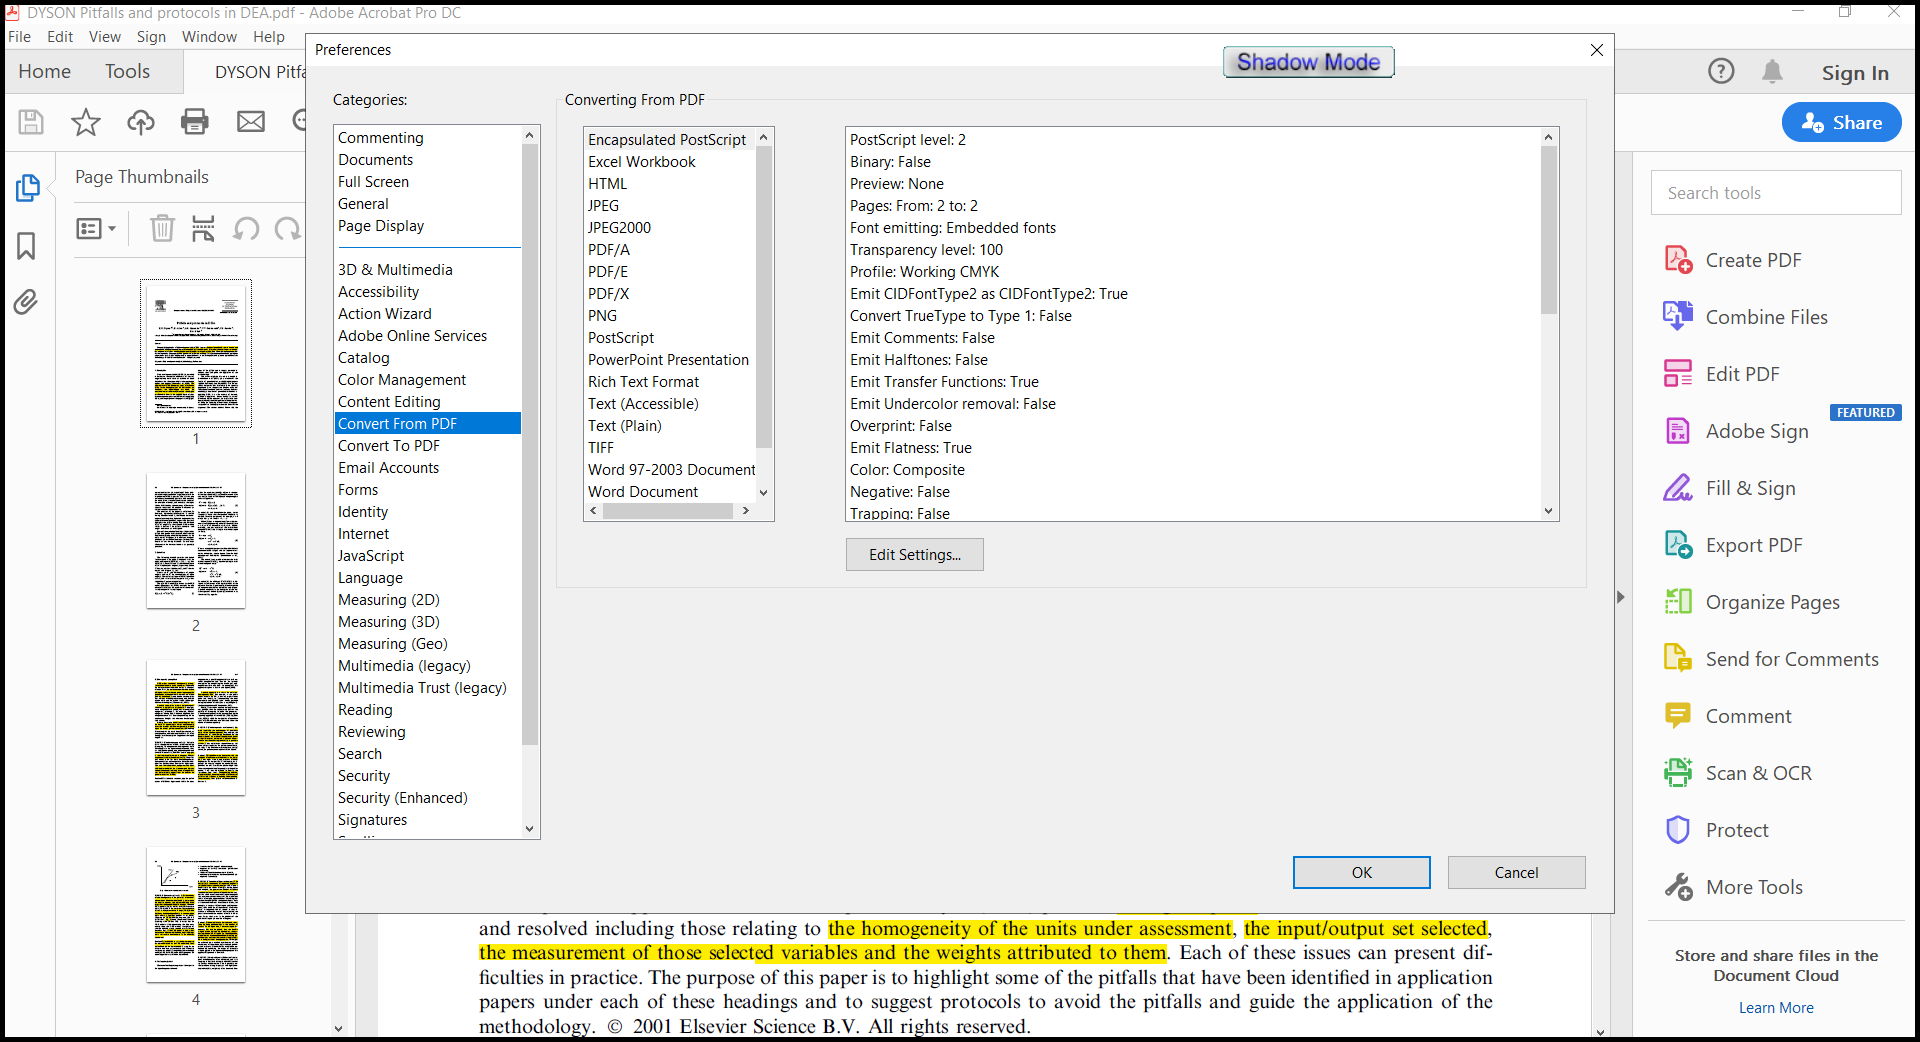This screenshot has height=1042, width=1920.
Task: Open the Page Thumbnails panel icon
Action: (27, 188)
